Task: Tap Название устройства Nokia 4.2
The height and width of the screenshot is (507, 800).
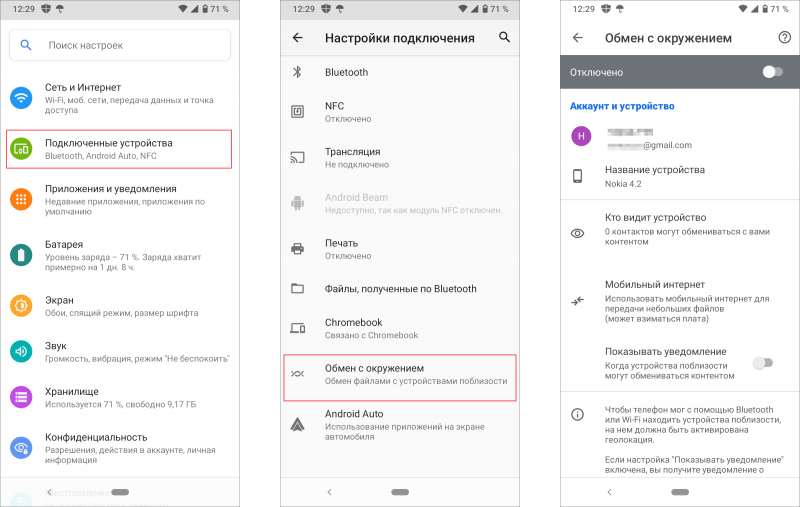Action: (680, 176)
